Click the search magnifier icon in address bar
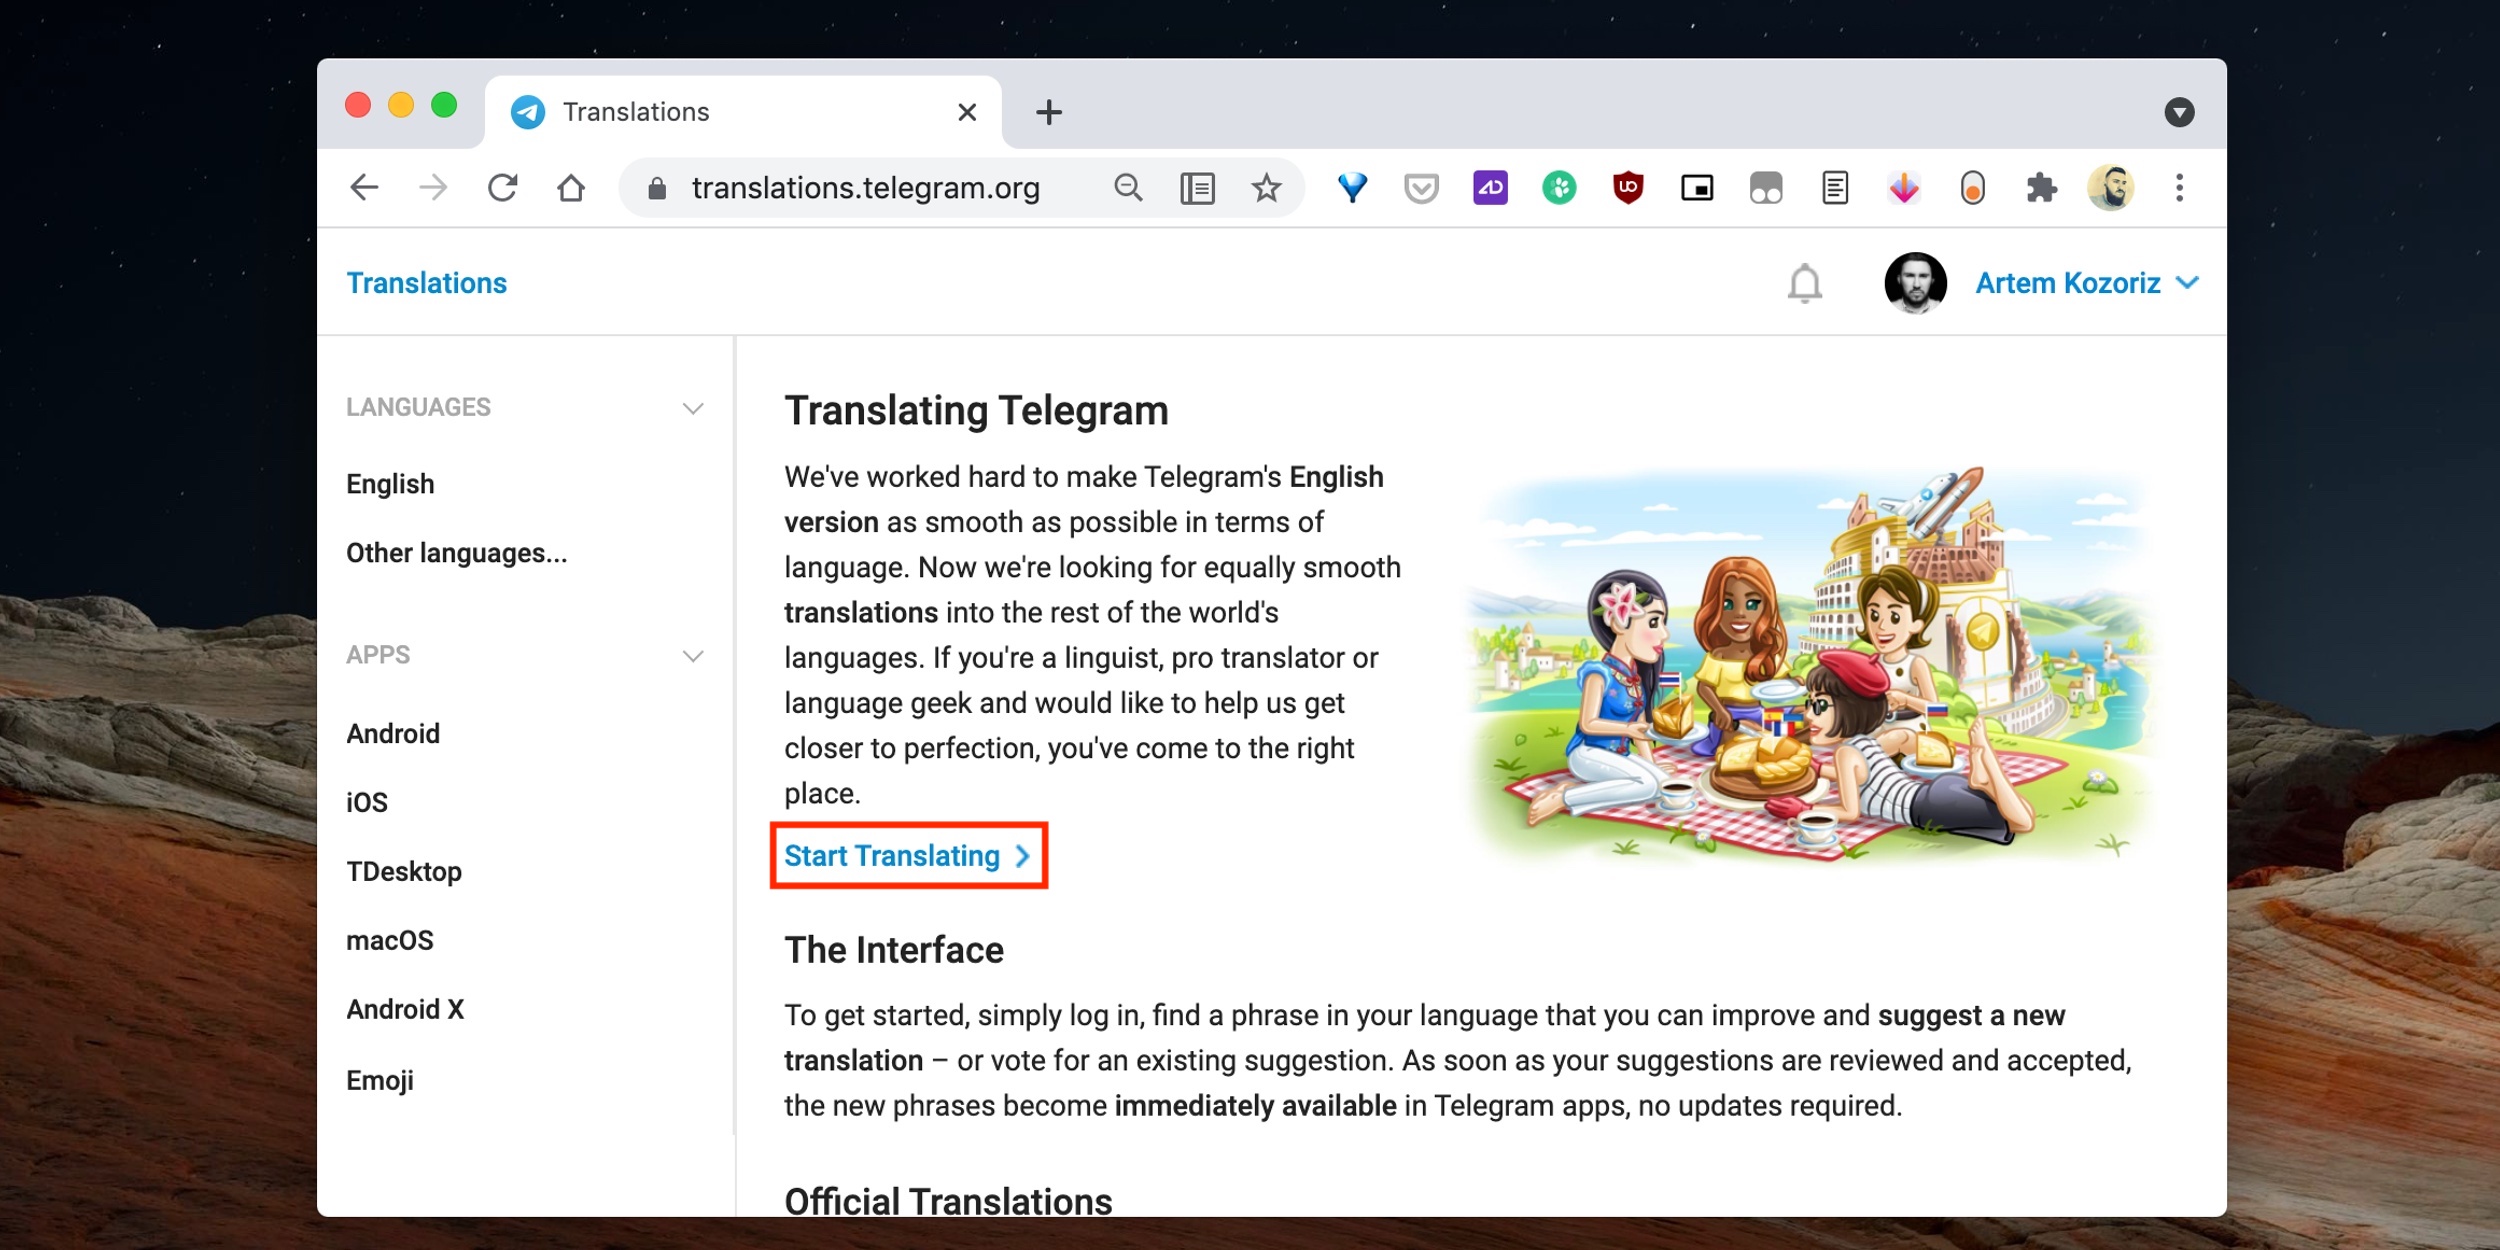 [x=1126, y=190]
